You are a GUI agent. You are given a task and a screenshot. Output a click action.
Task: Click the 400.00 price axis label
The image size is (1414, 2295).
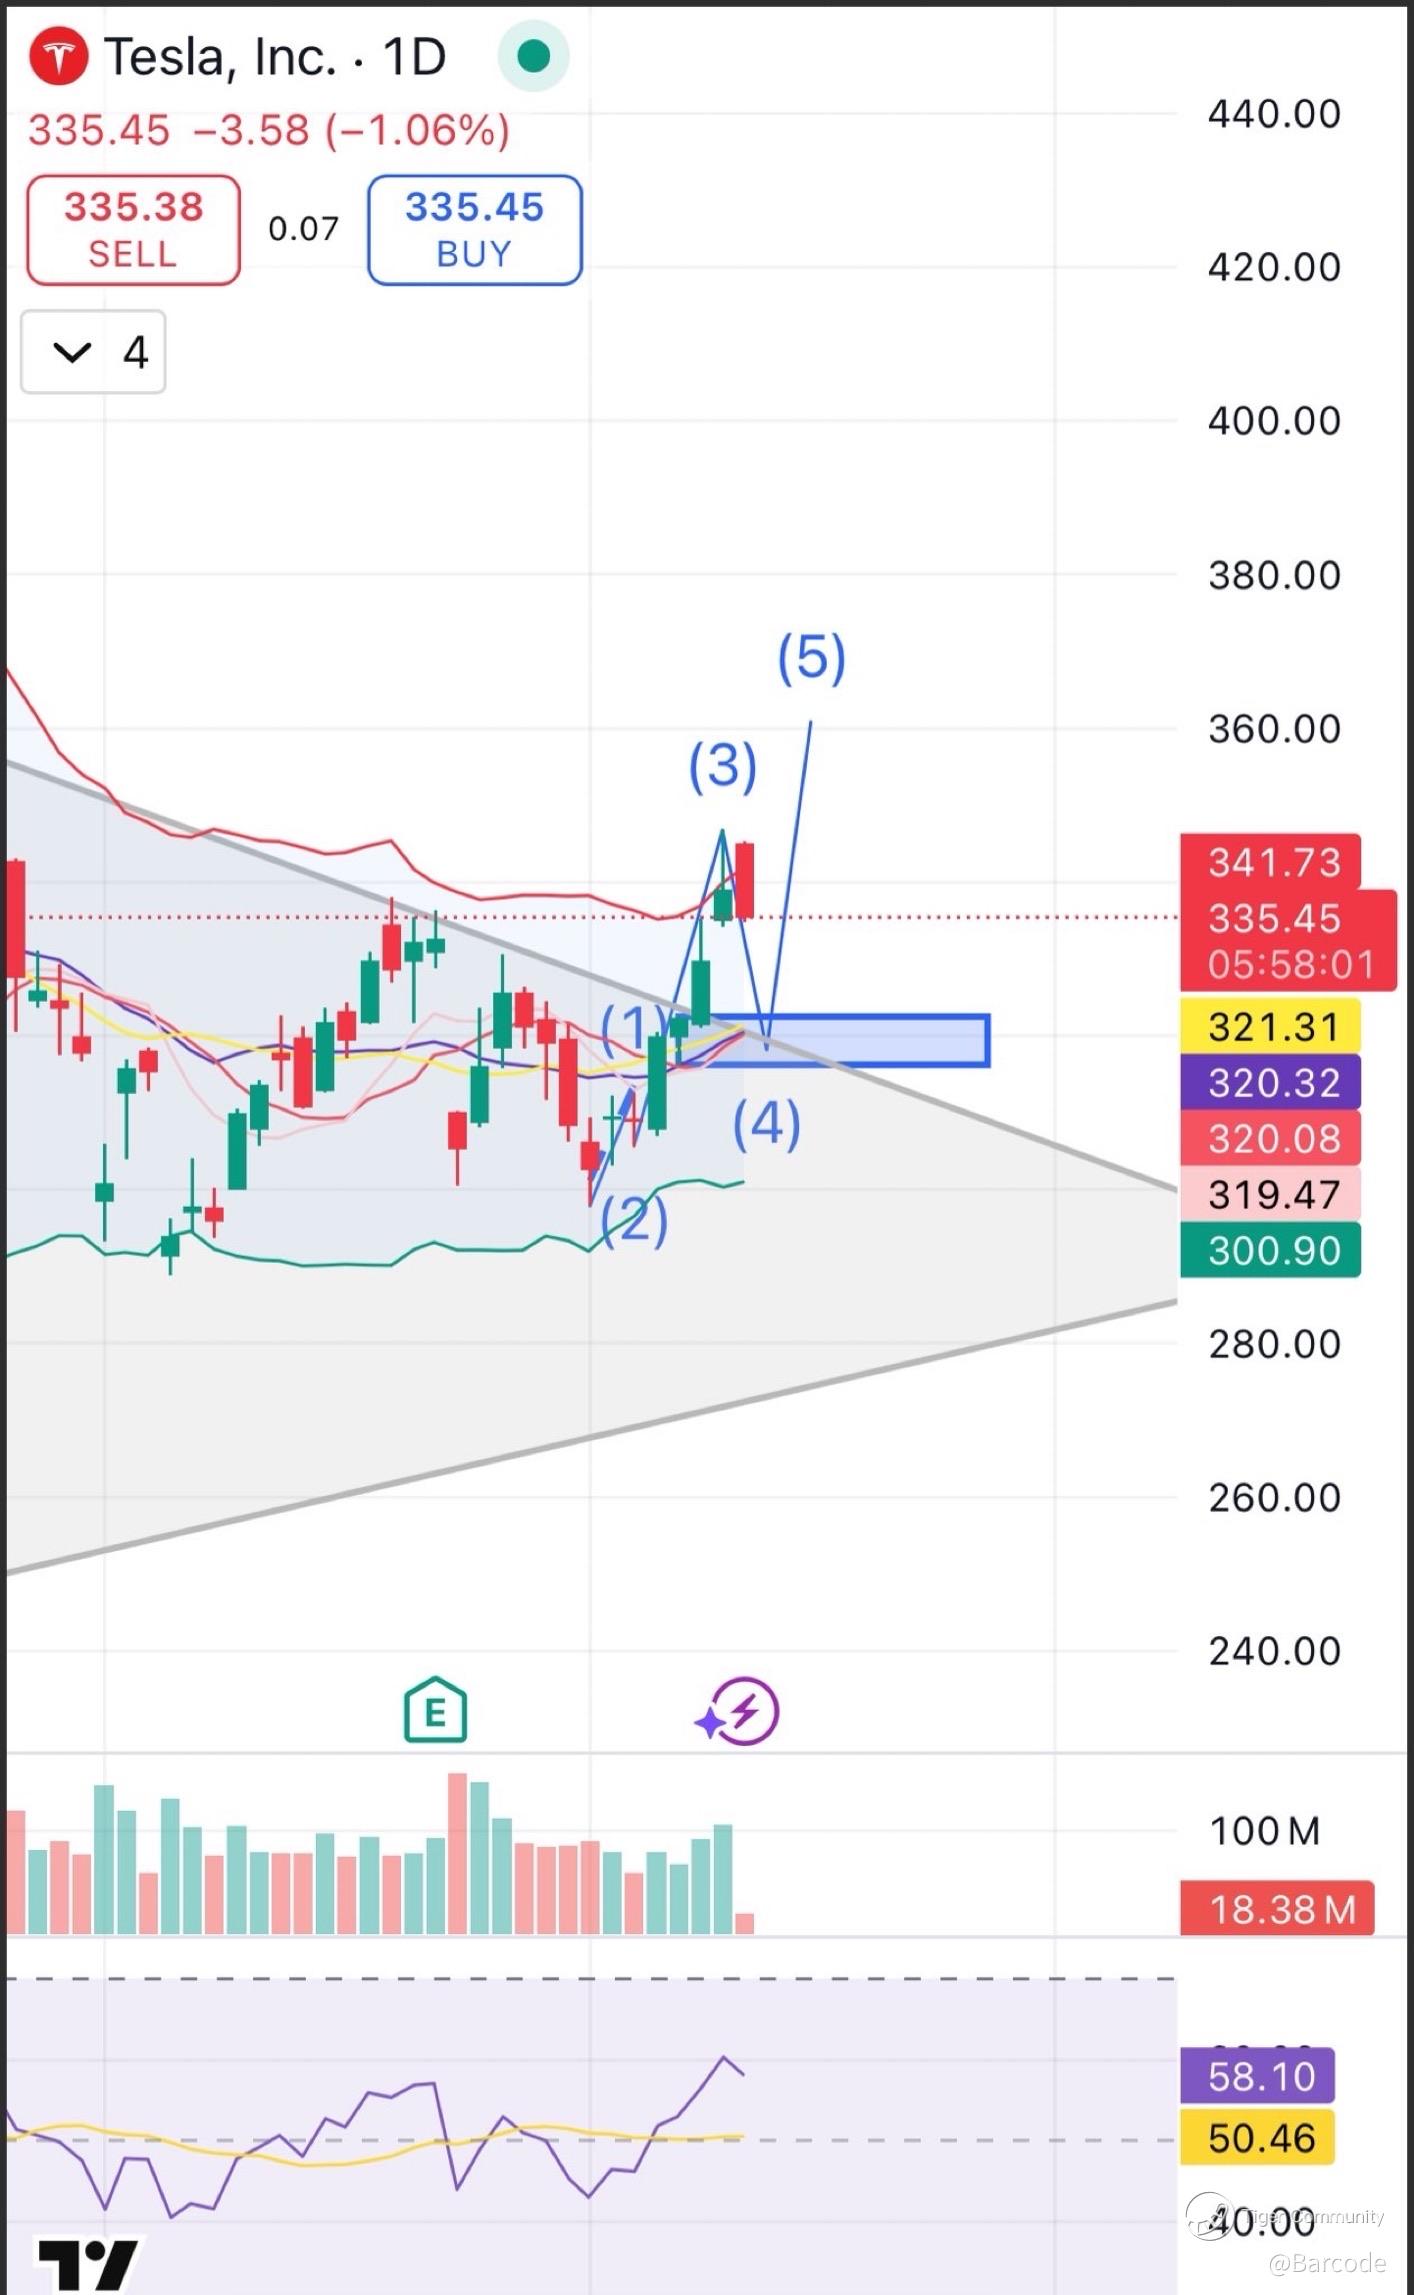click(x=1274, y=421)
